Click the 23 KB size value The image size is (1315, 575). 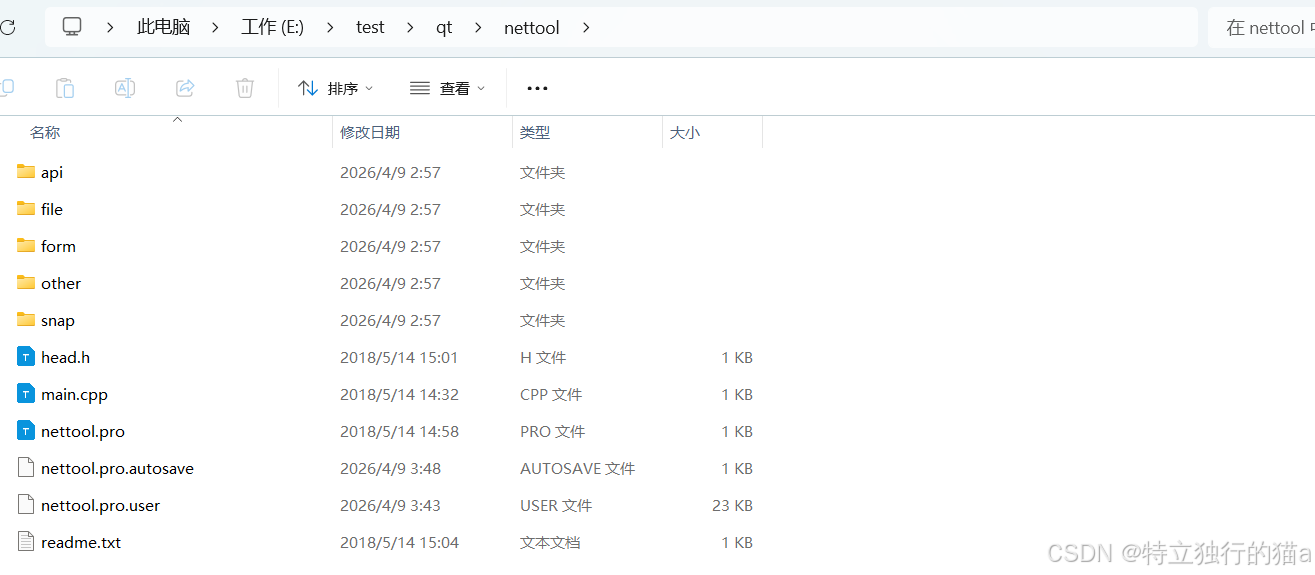click(x=732, y=505)
